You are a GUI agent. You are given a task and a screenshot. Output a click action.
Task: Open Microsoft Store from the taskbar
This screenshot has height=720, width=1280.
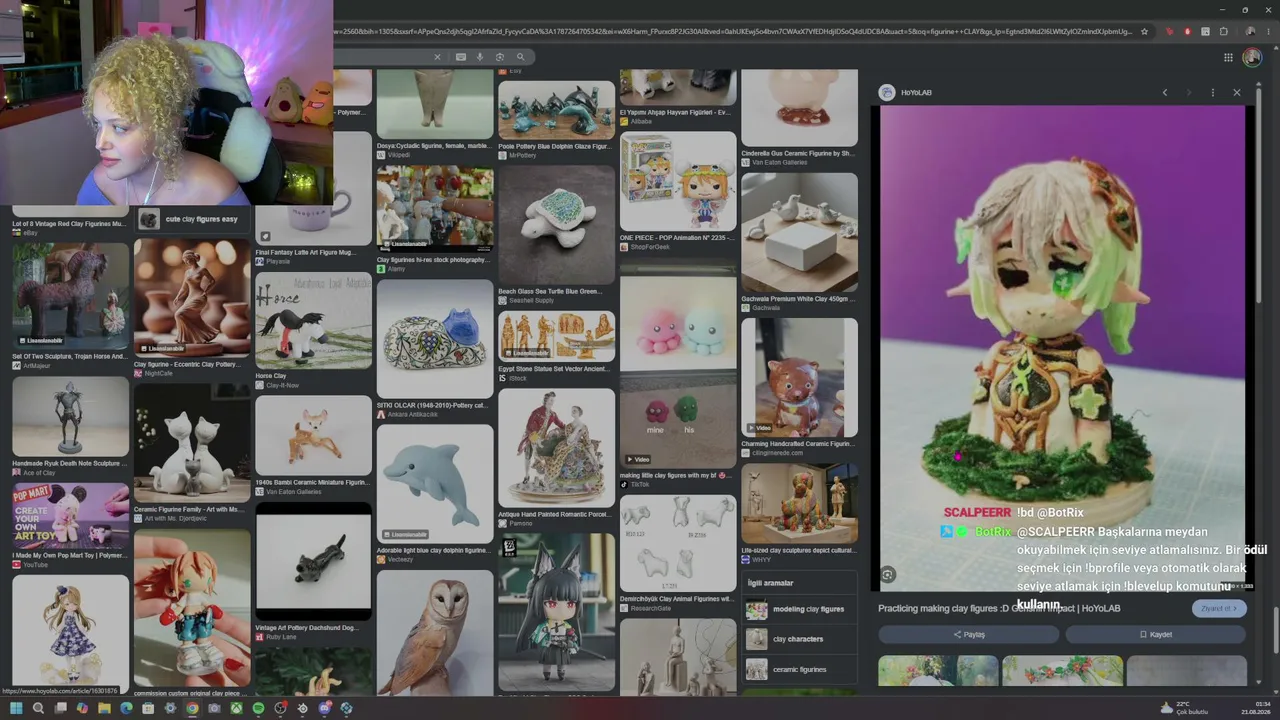pos(148,708)
